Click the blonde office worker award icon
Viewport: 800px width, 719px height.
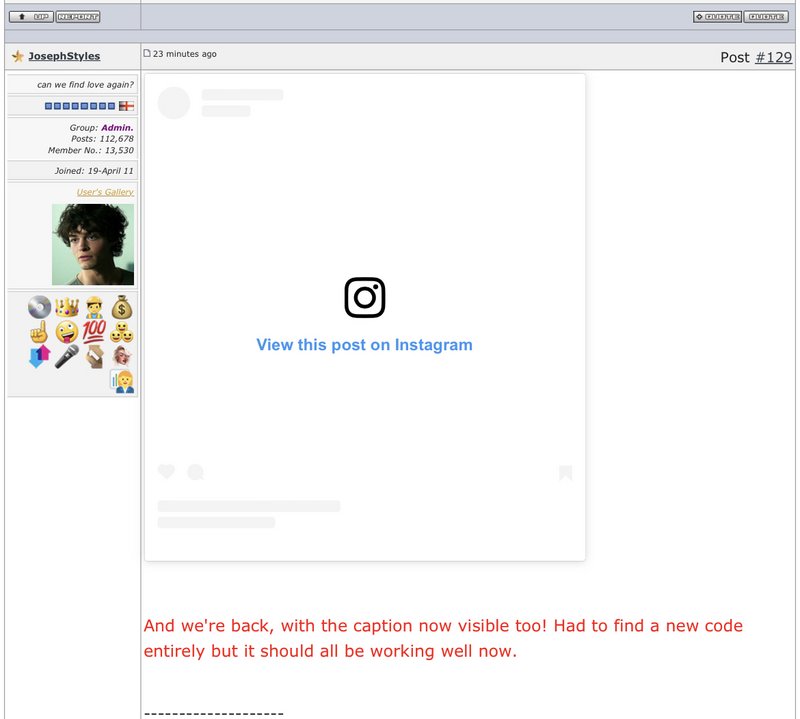coord(123,382)
